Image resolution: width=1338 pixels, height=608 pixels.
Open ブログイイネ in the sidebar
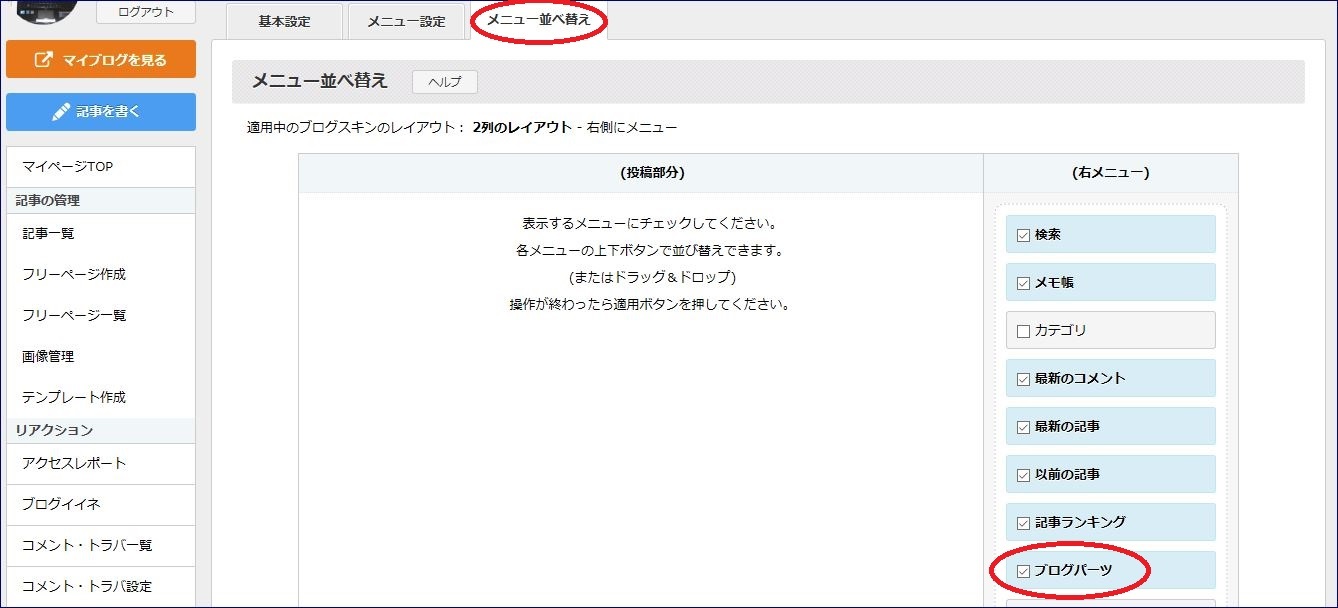[101, 504]
